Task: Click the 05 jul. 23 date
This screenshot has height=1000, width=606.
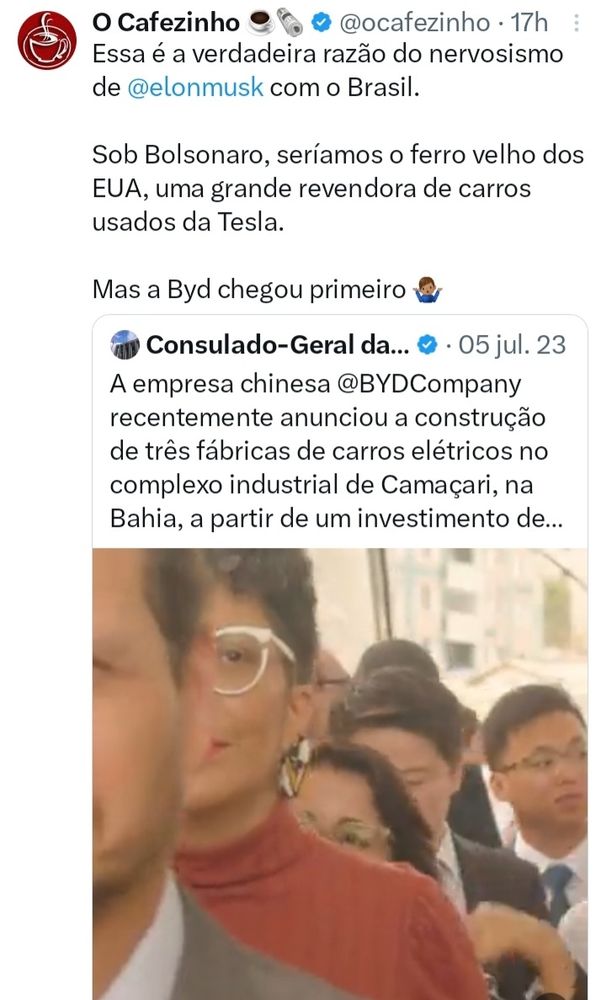Action: (512, 345)
